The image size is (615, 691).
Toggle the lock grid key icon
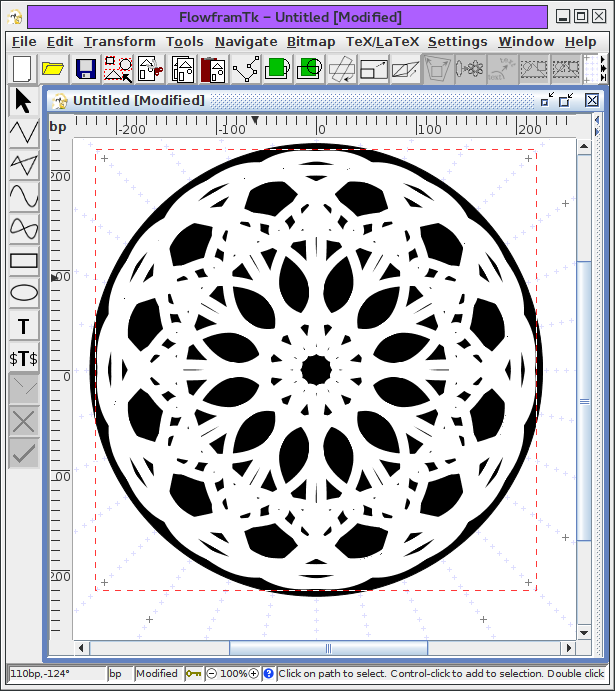[193, 673]
